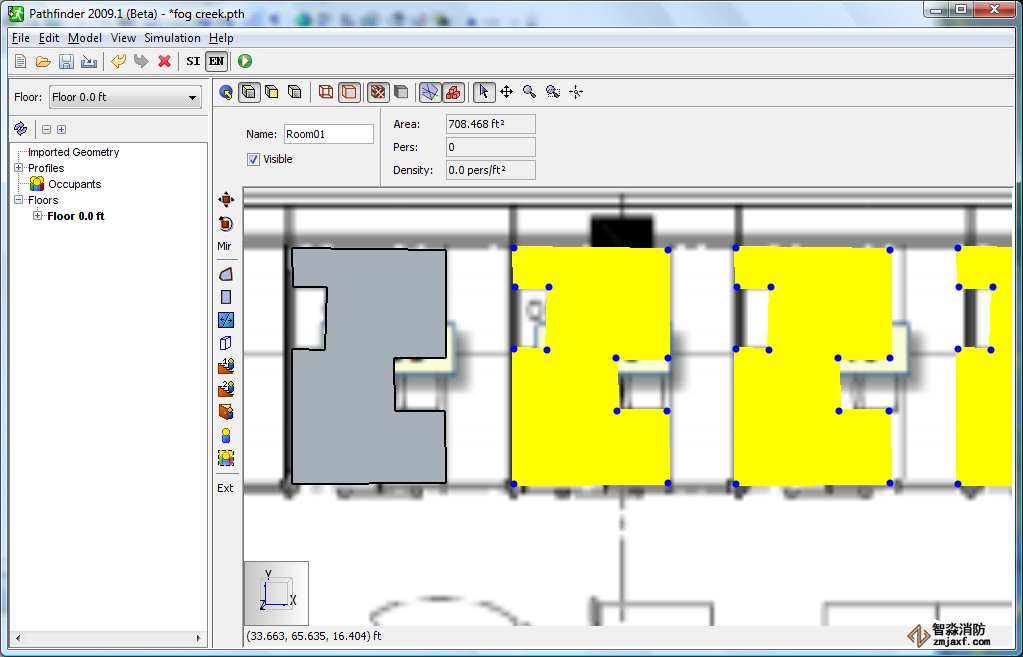Activate the Rotate objects tool

(226, 223)
